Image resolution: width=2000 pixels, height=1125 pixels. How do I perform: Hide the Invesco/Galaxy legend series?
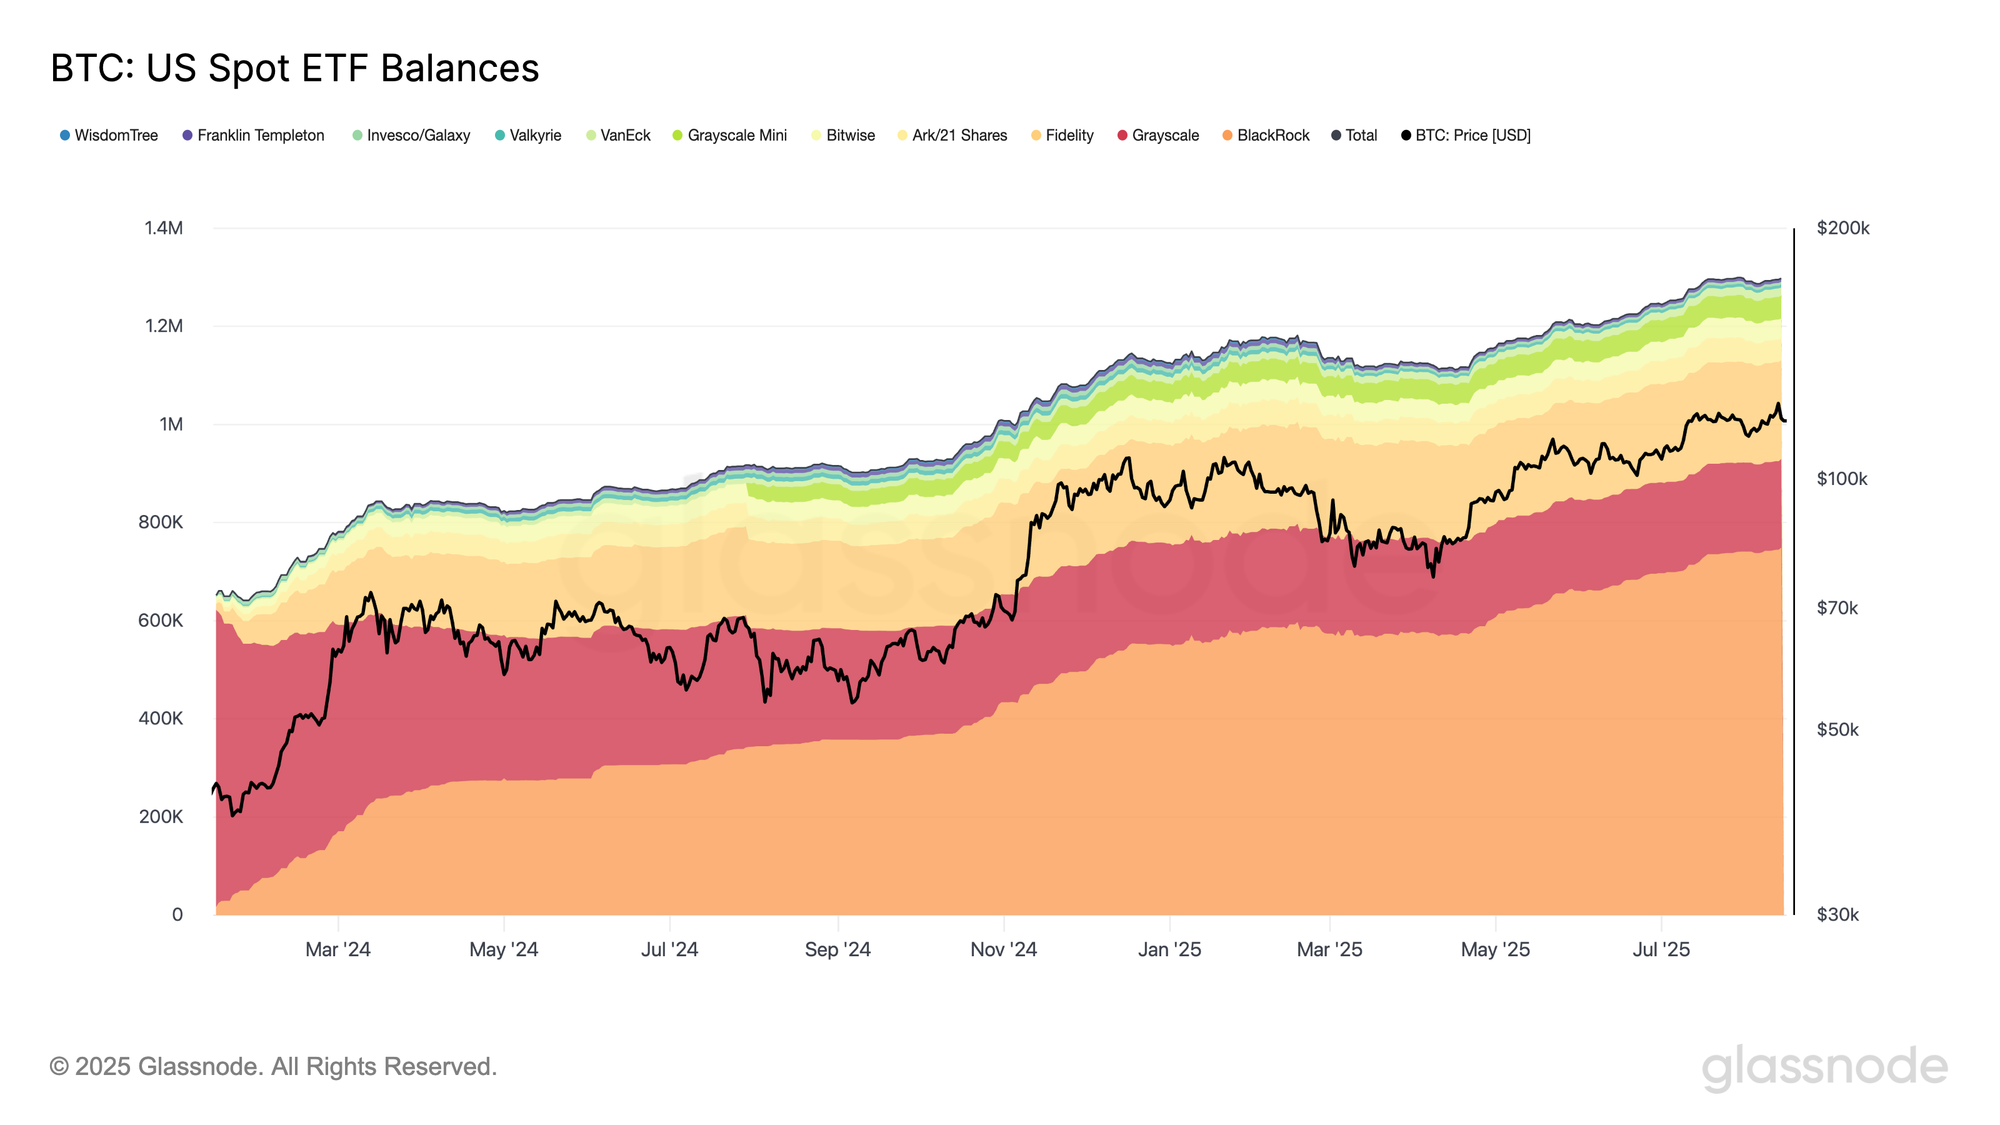tap(411, 135)
